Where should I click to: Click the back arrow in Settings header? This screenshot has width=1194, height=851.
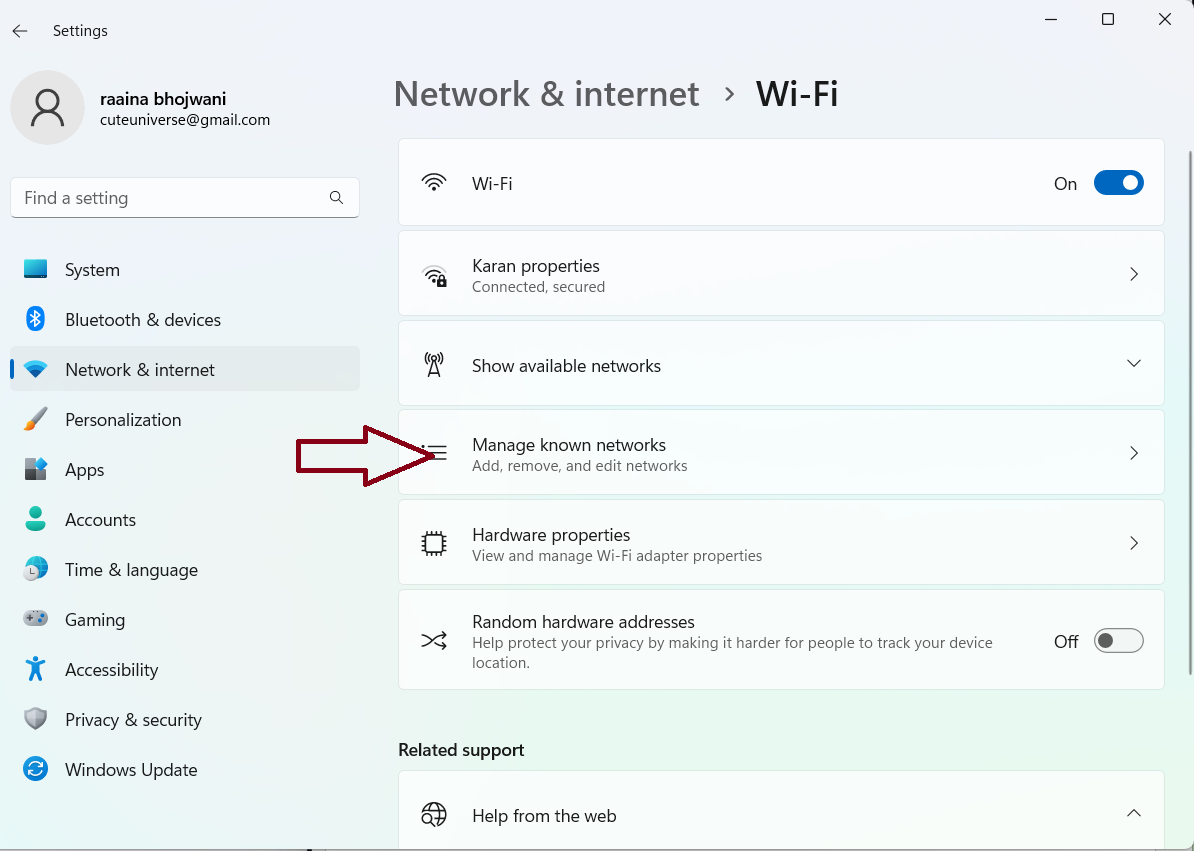point(20,31)
